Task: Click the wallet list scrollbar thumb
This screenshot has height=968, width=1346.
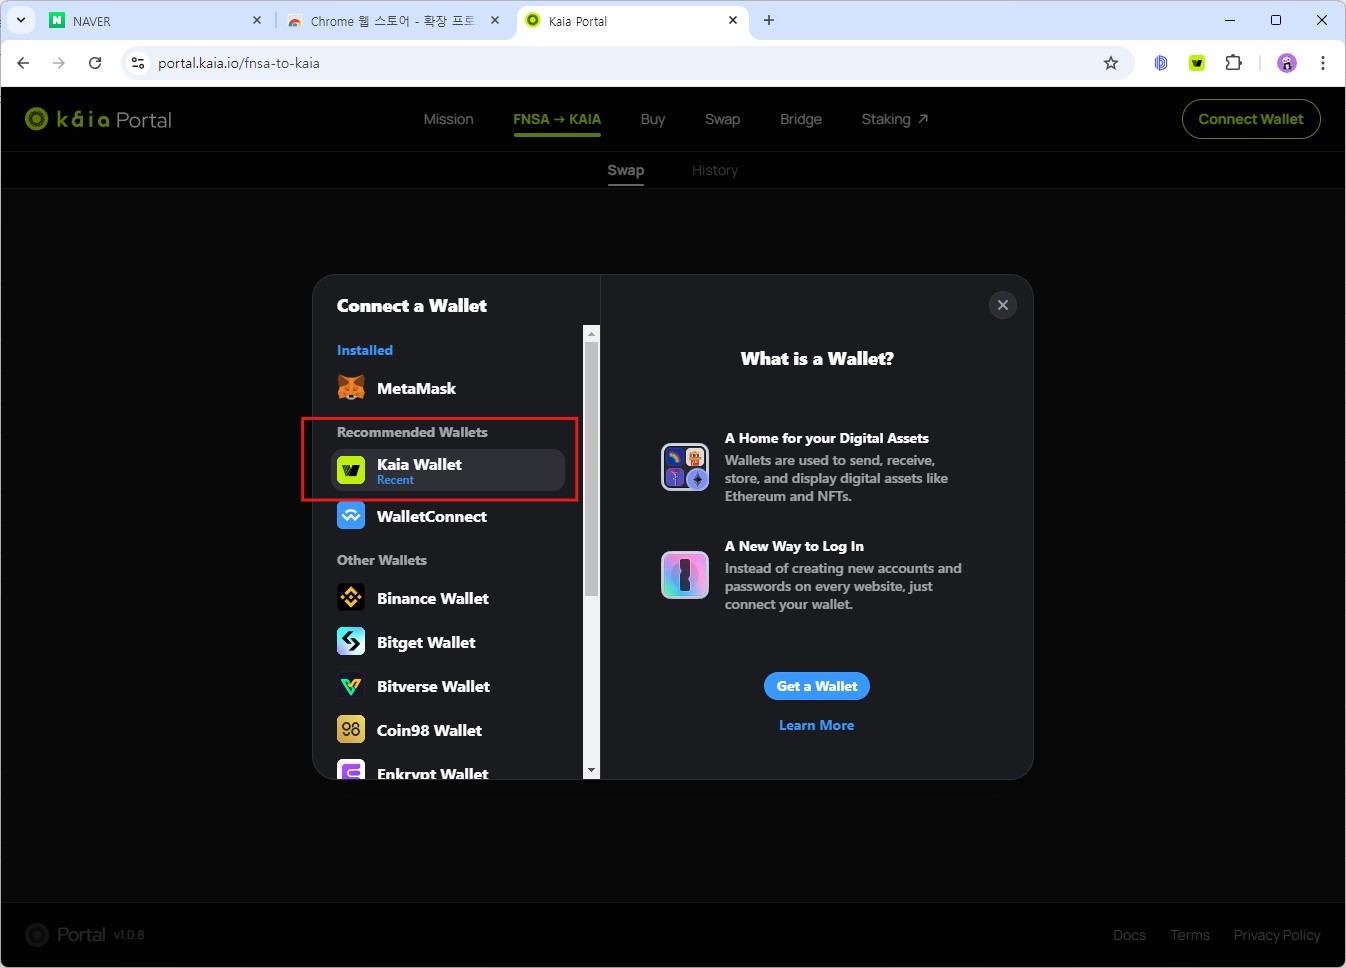Action: (592, 470)
